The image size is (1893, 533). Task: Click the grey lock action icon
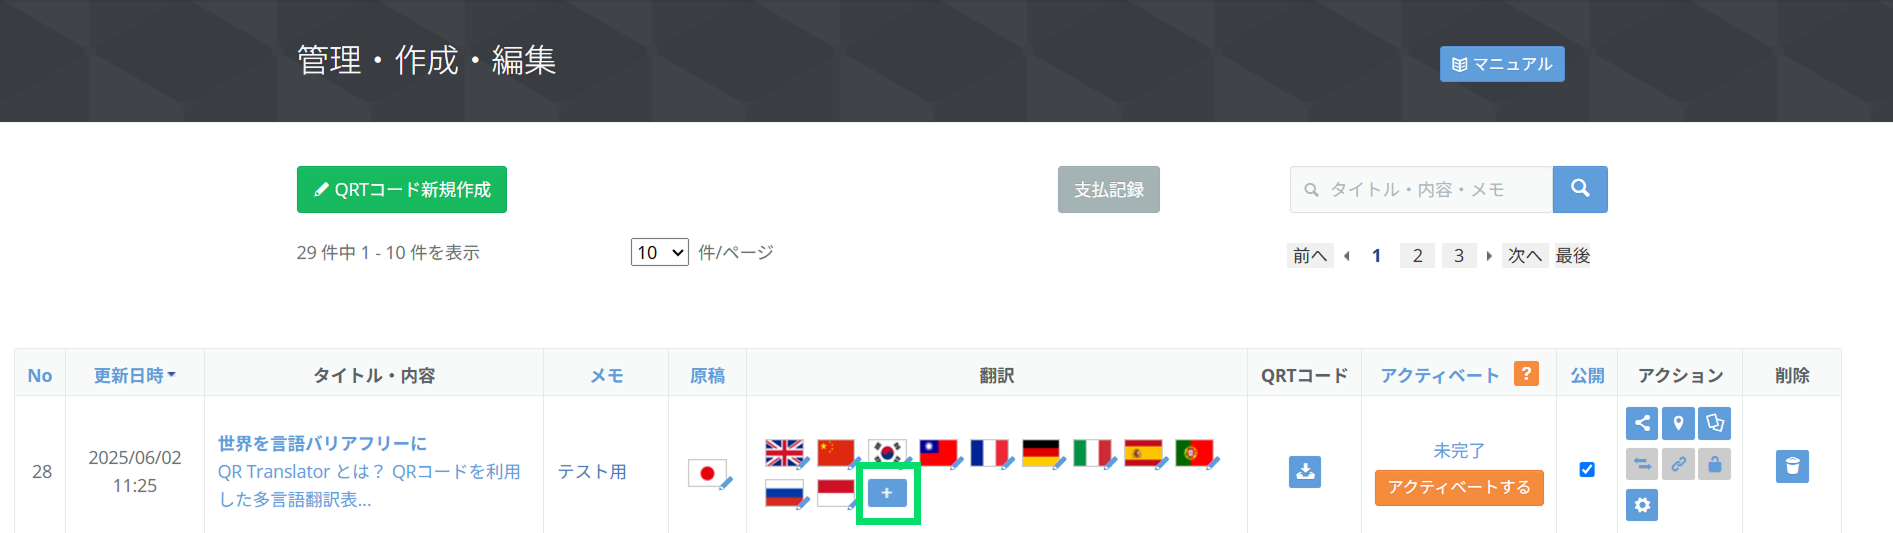click(1715, 464)
